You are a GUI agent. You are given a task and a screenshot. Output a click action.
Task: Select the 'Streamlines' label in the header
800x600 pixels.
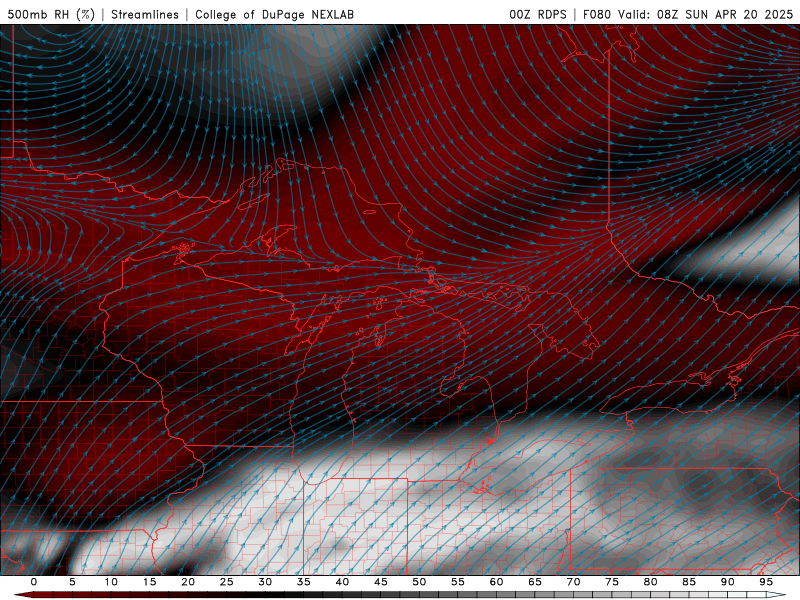[145, 14]
